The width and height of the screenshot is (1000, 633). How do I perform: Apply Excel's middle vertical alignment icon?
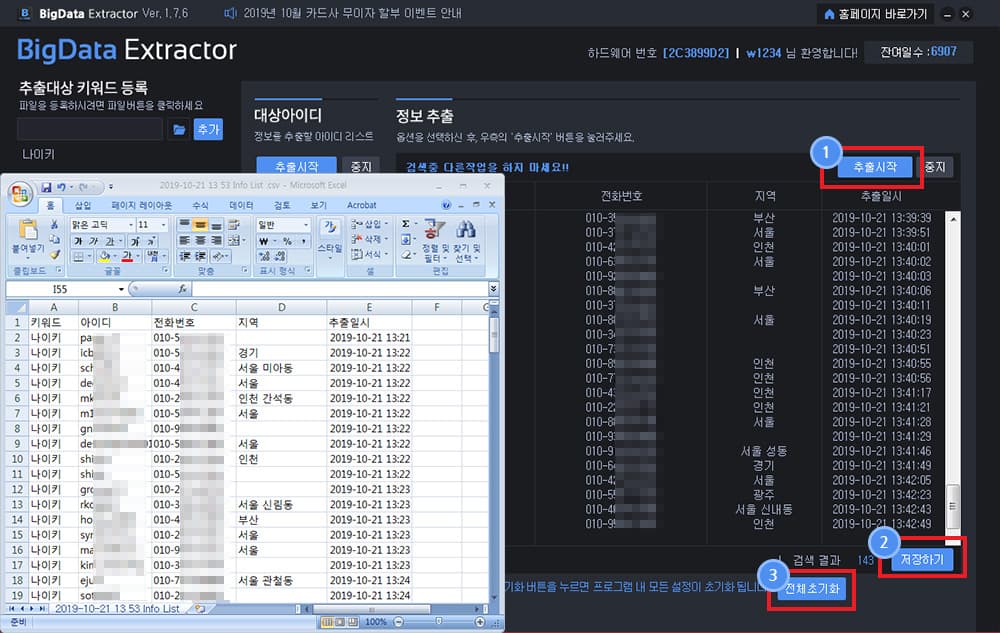[200, 224]
